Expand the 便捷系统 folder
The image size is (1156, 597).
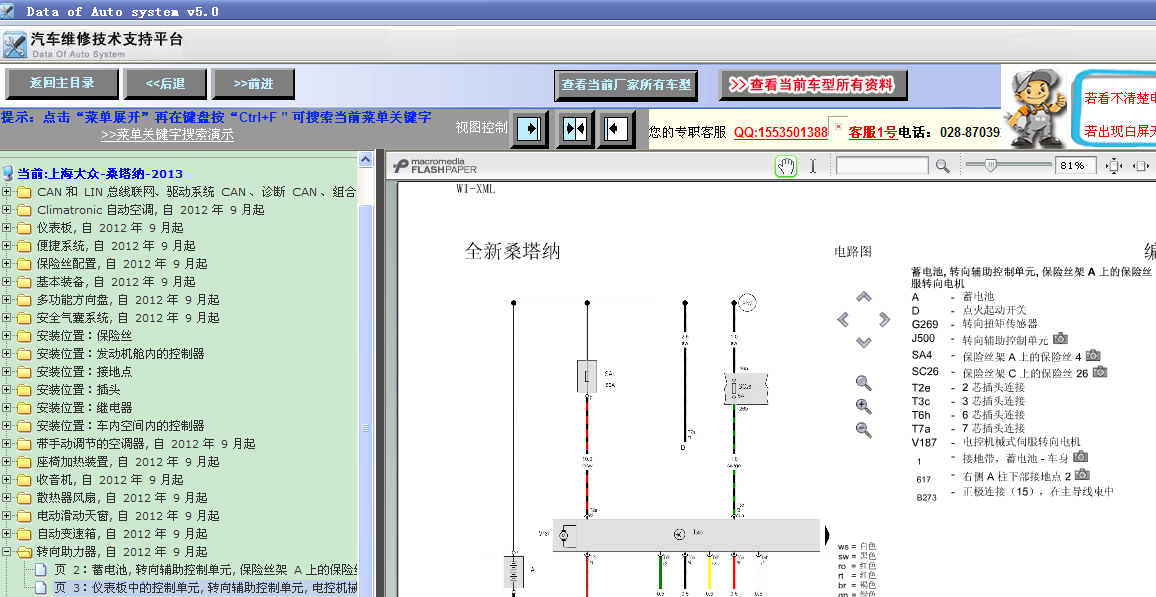point(7,245)
